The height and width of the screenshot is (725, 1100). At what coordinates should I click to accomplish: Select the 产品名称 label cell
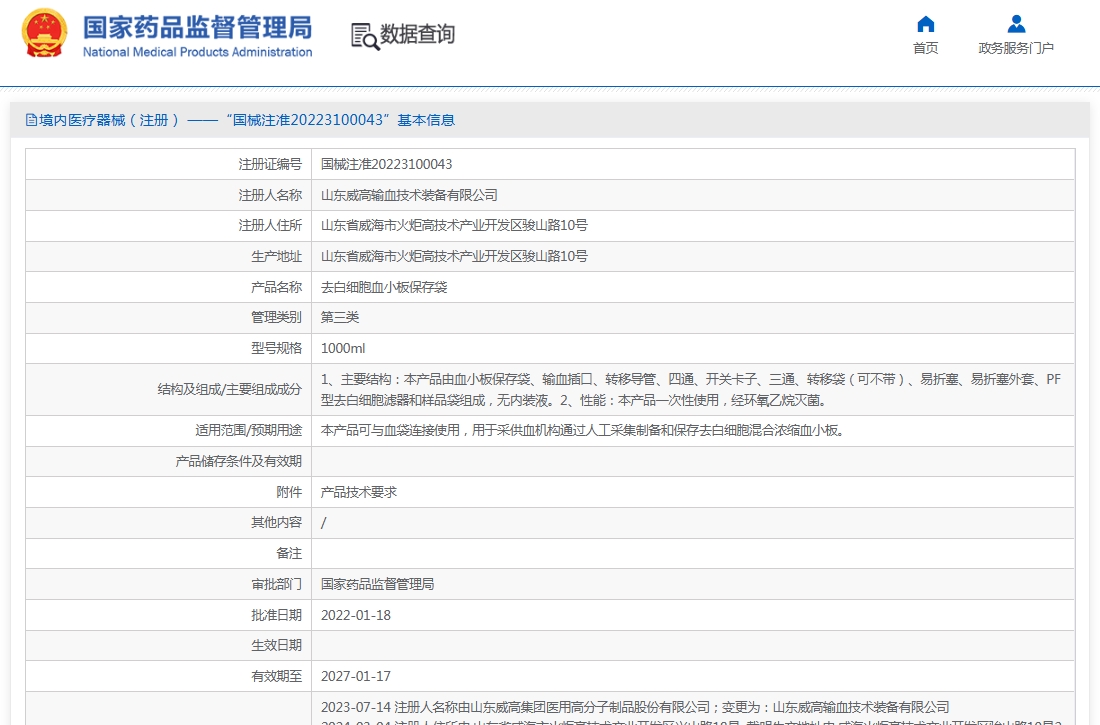(x=169, y=287)
